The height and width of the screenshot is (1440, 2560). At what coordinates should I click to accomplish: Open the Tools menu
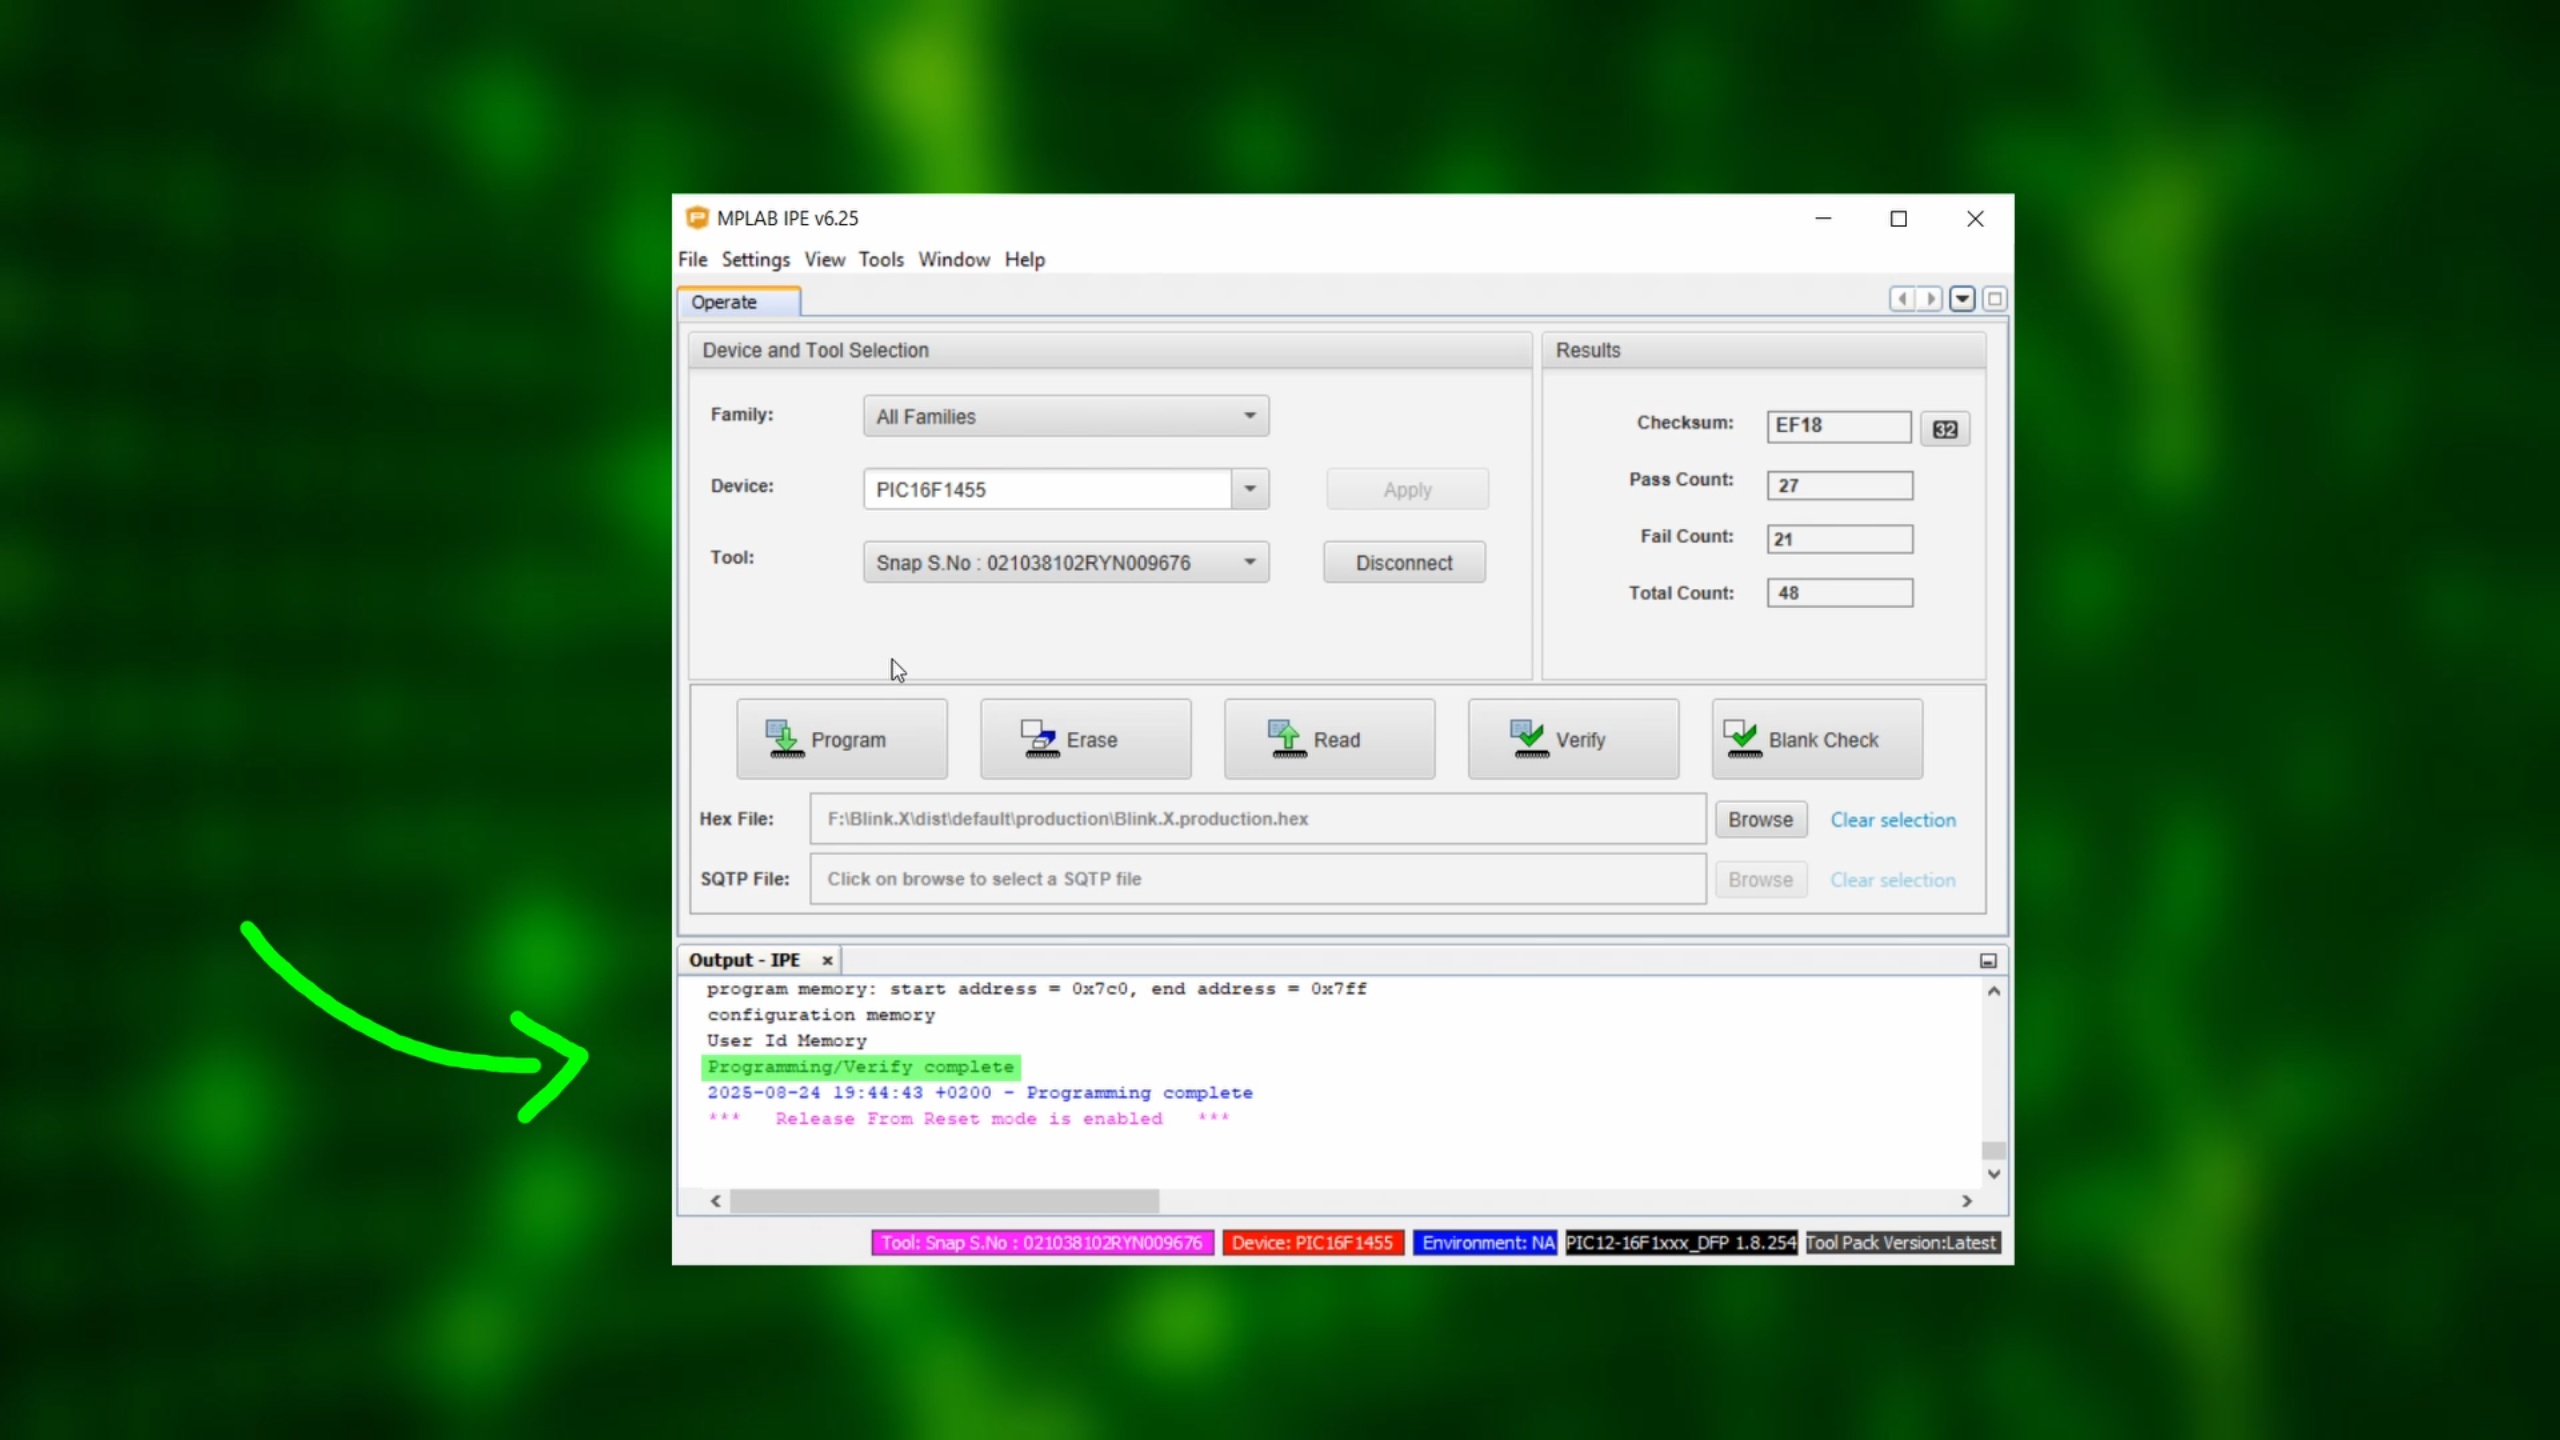(x=880, y=260)
